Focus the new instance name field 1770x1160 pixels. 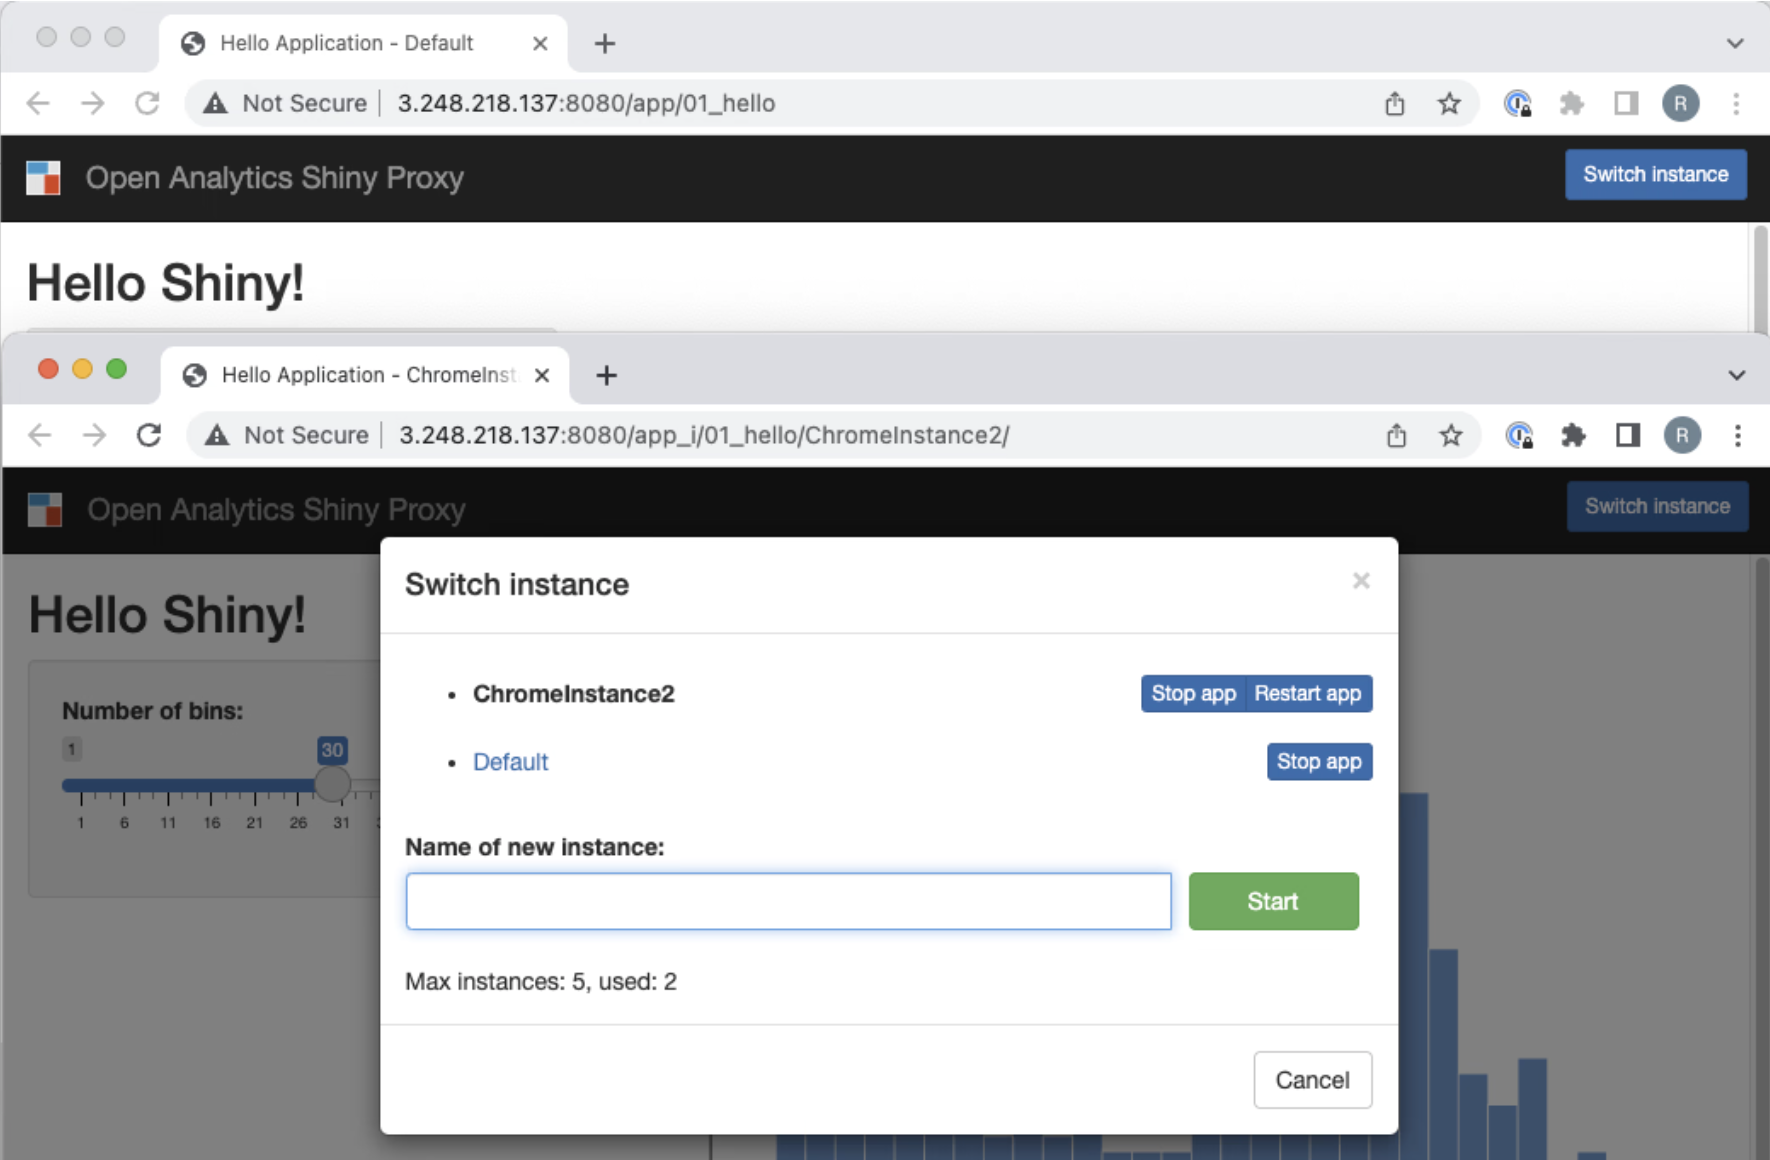click(788, 901)
